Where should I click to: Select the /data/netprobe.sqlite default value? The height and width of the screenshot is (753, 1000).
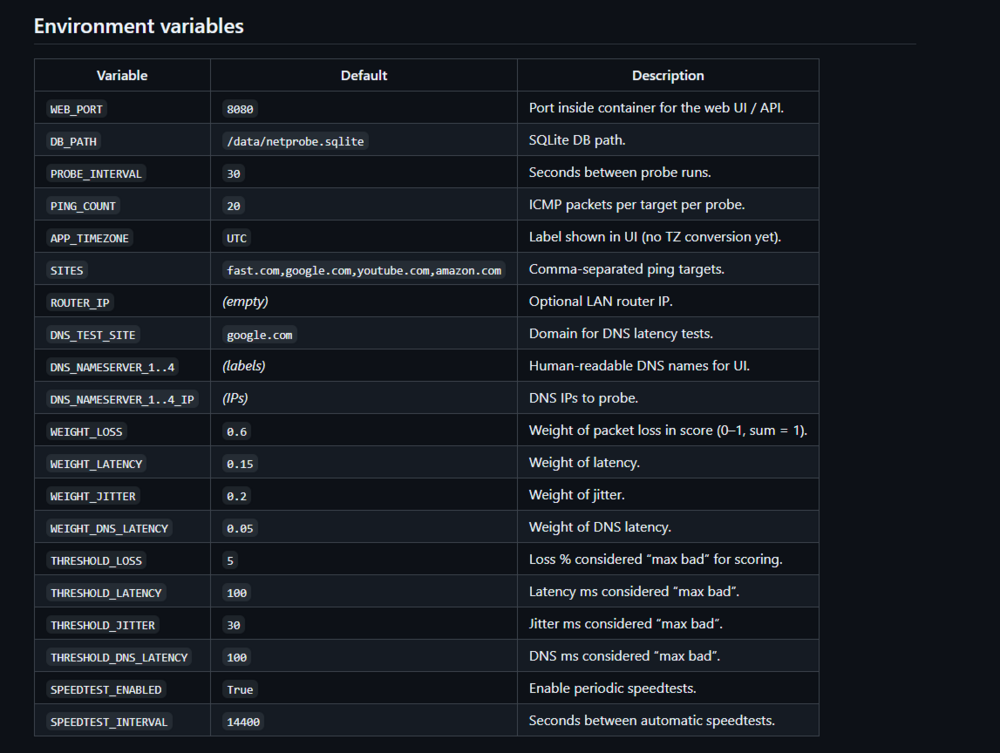point(295,142)
